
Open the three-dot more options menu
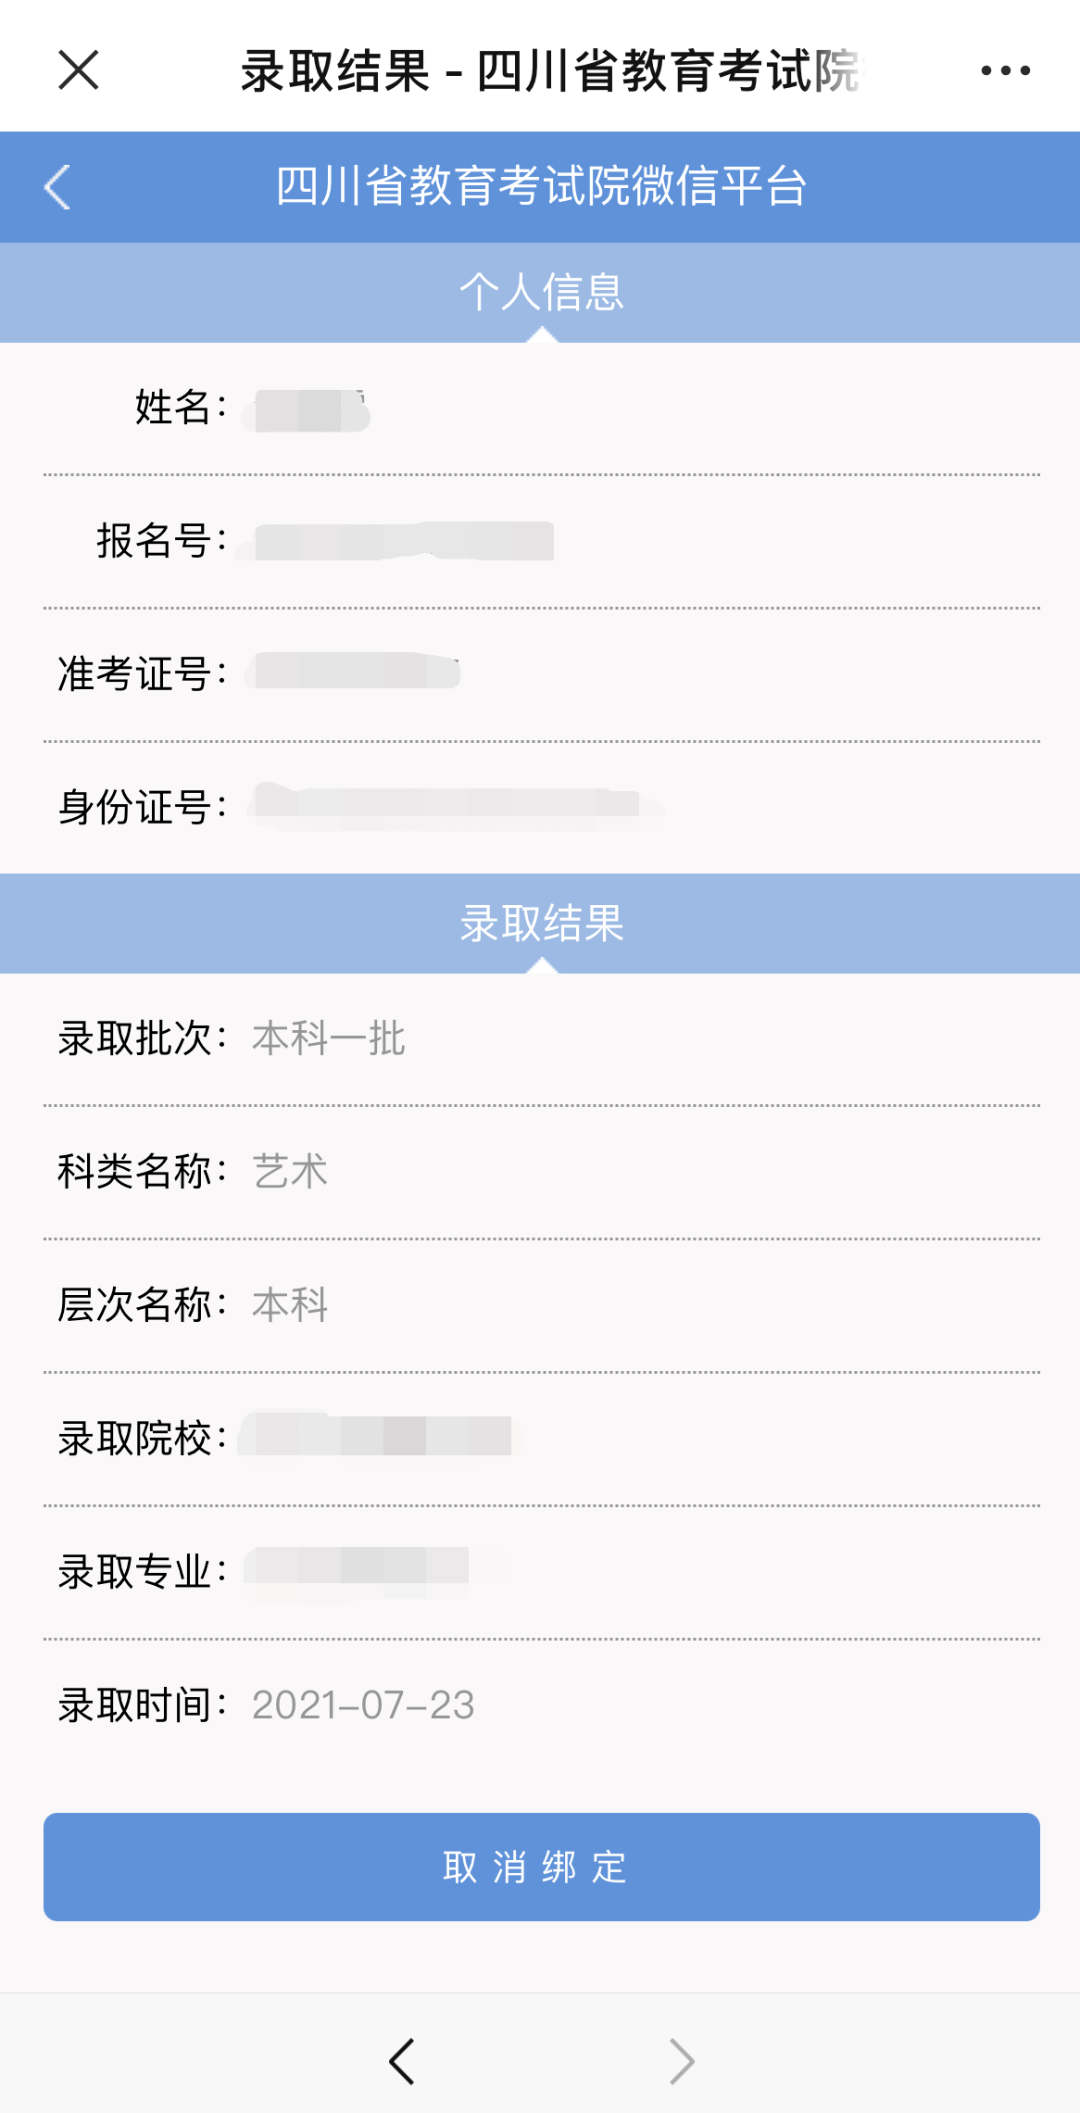[x=1005, y=71]
